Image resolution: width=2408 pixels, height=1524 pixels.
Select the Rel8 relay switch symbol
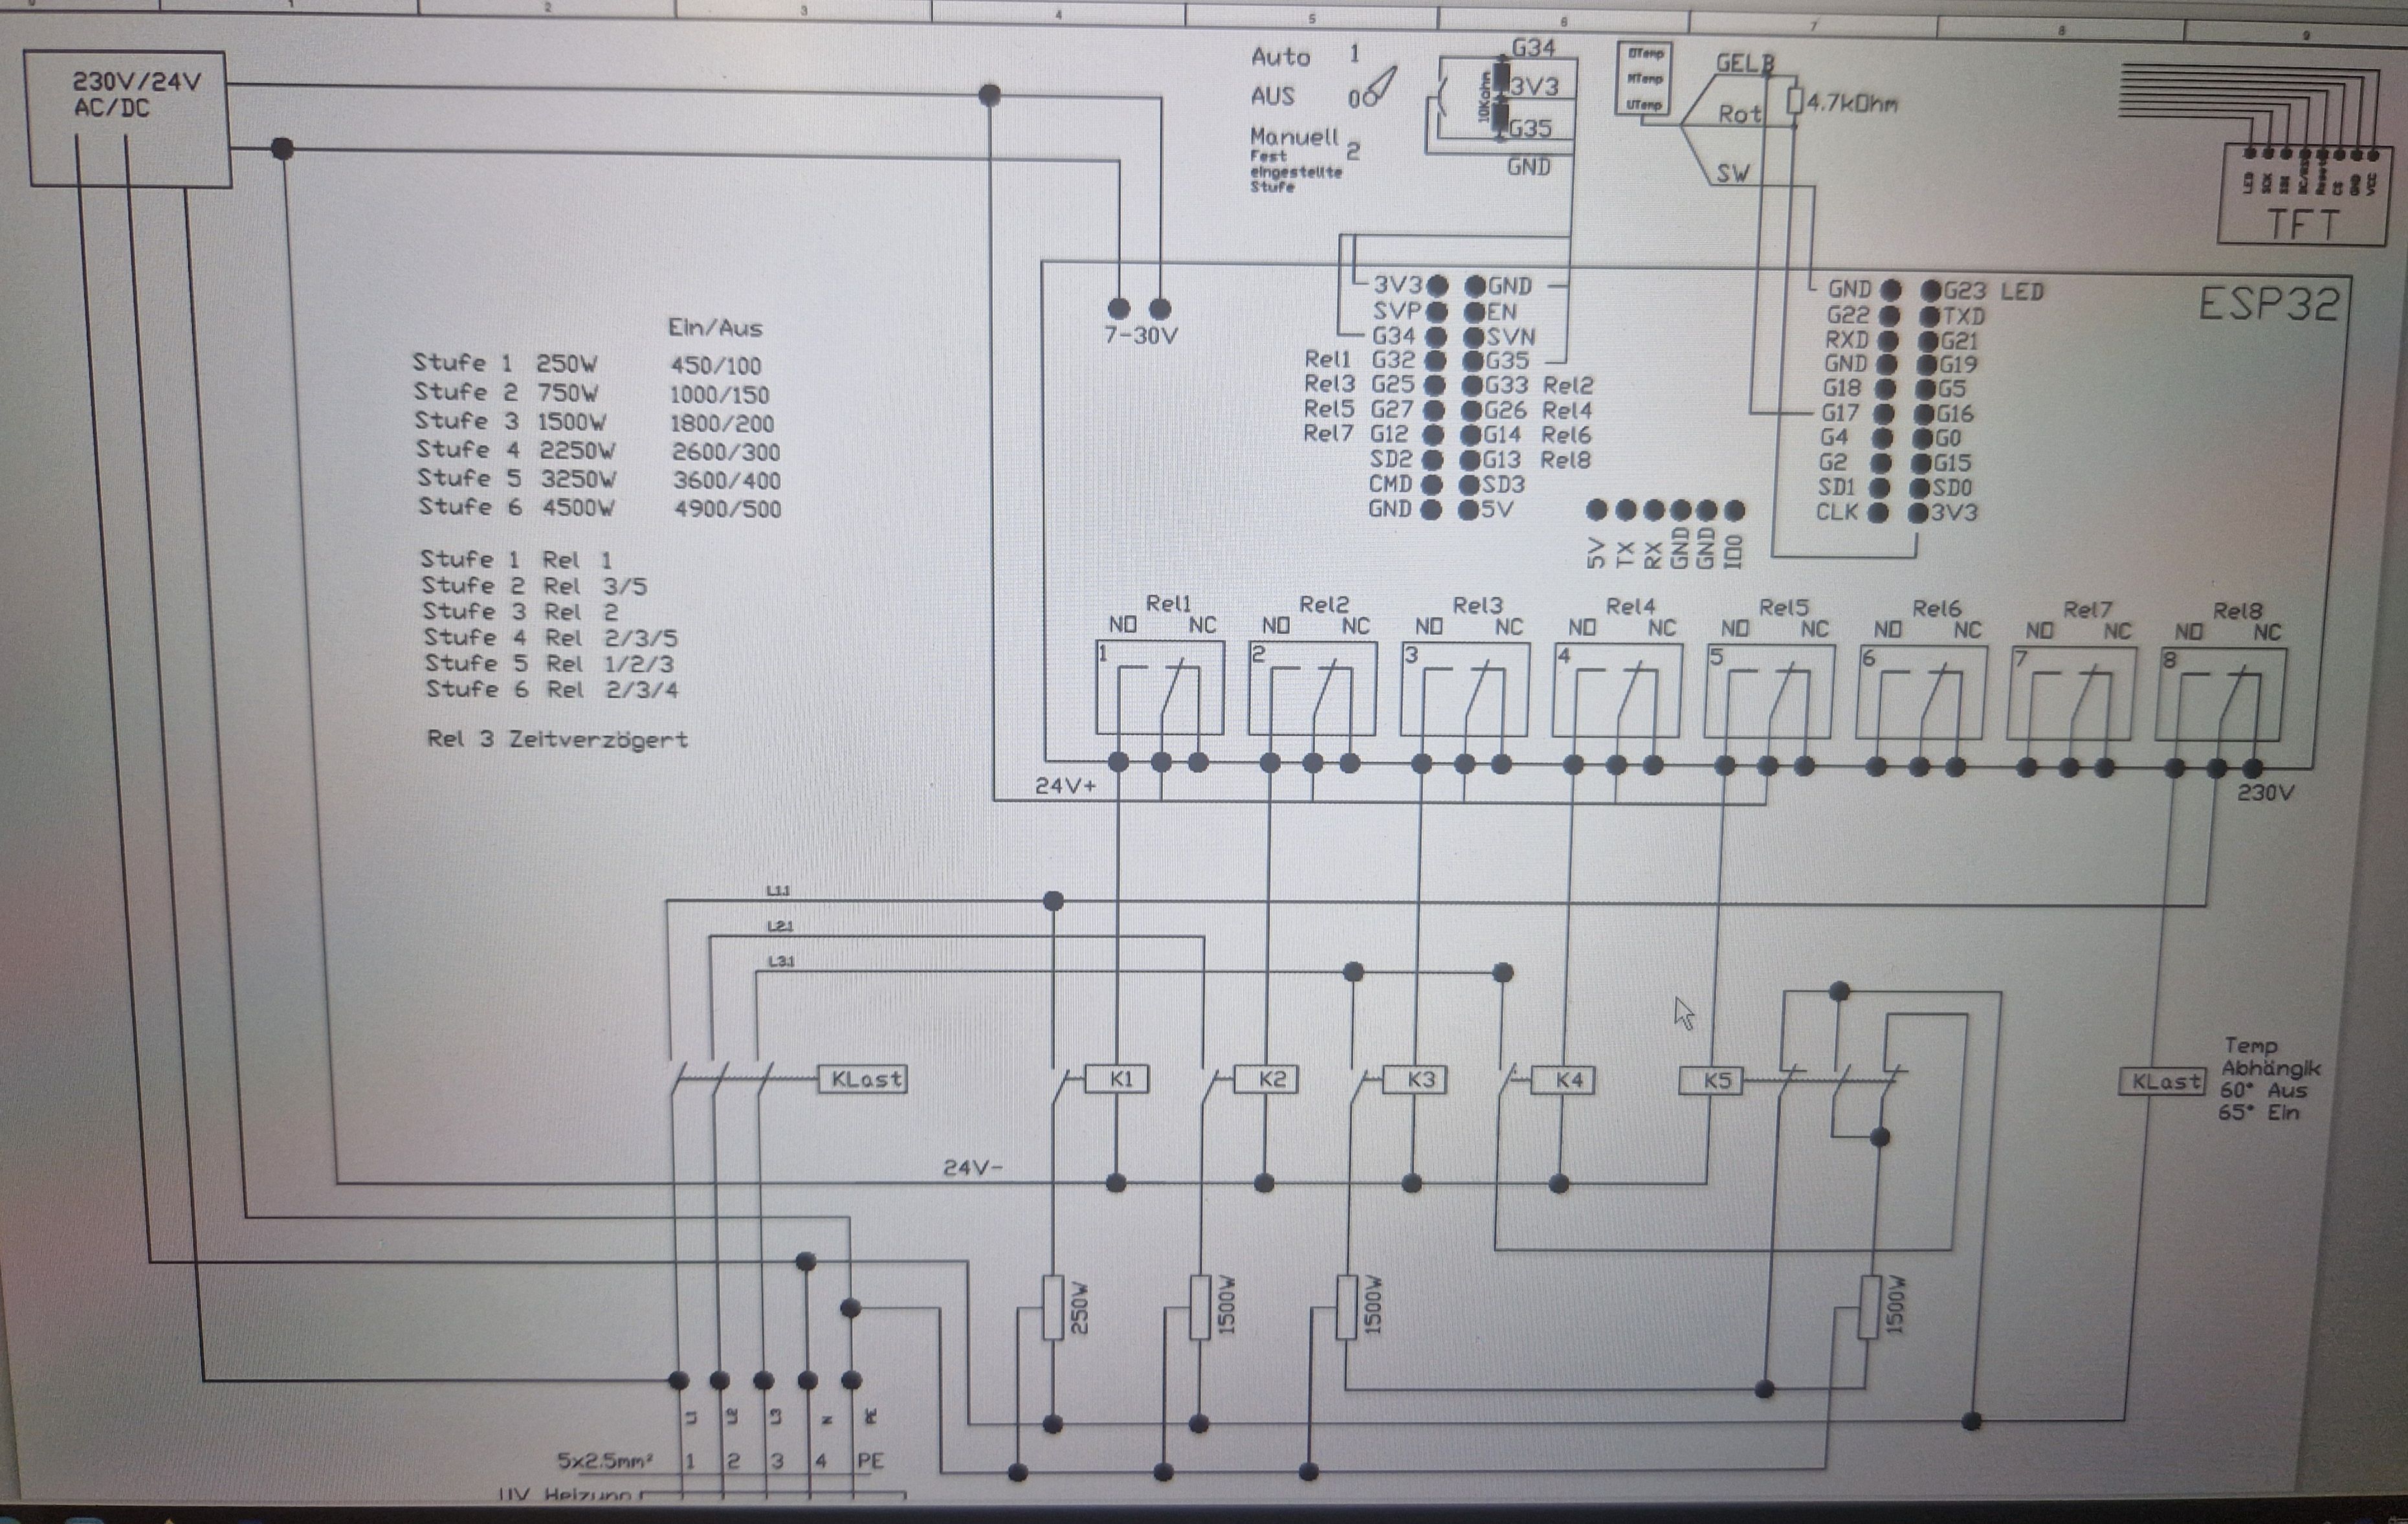(x=2221, y=695)
